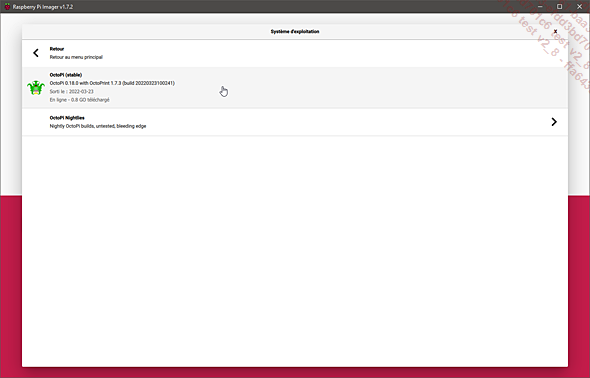Click 'Retour au menu principal' text
This screenshot has height=378, width=590.
(76, 57)
